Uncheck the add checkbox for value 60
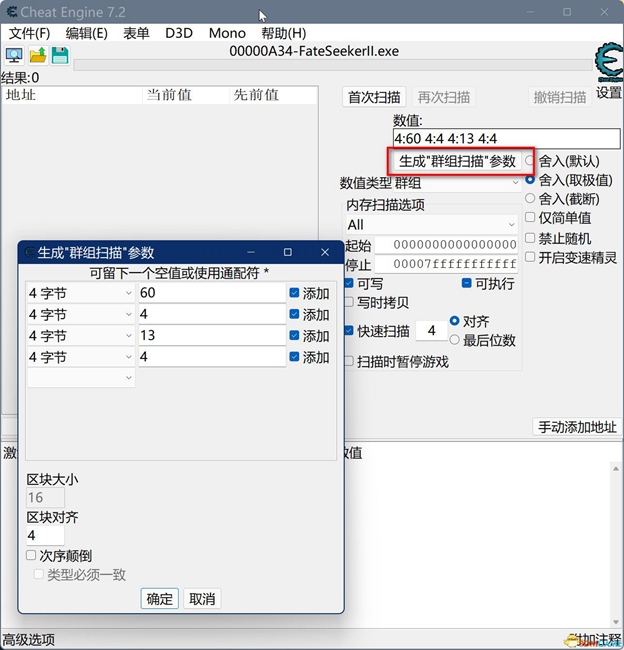 (x=294, y=293)
